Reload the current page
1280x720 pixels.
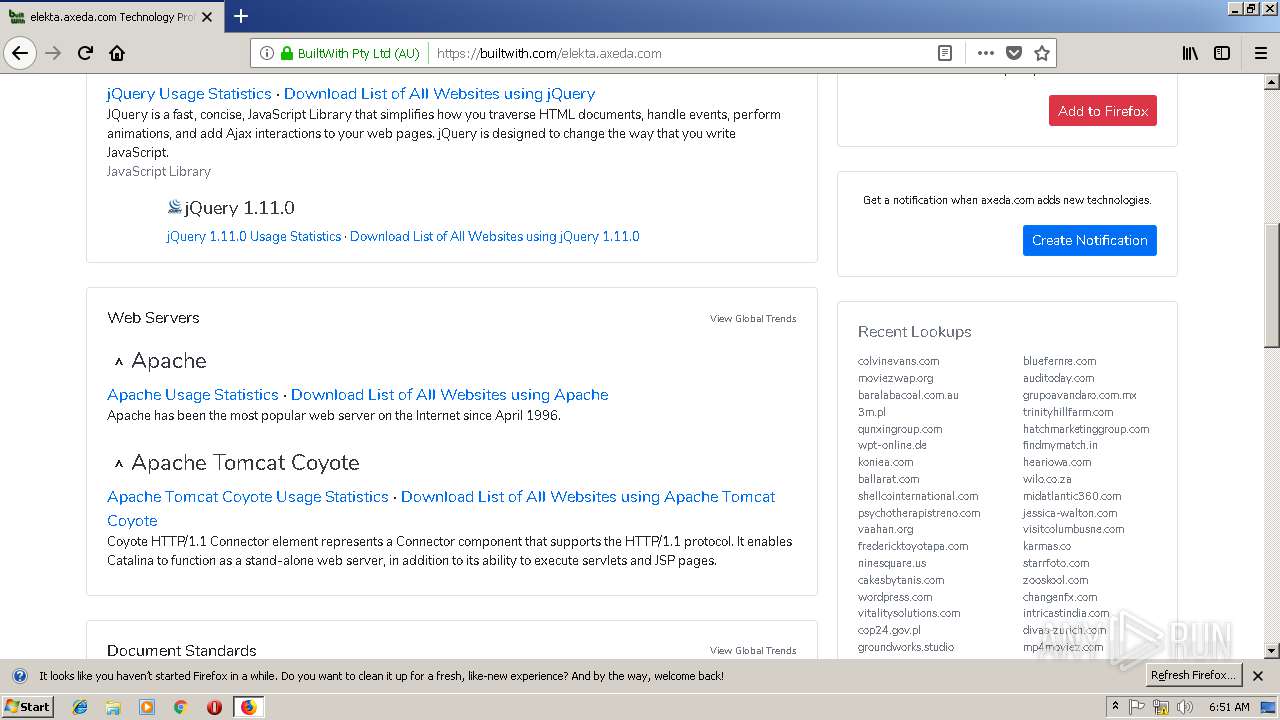point(85,53)
